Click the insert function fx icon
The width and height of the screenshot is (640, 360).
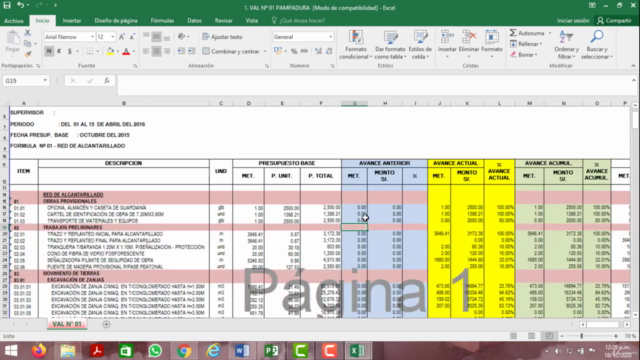107,81
